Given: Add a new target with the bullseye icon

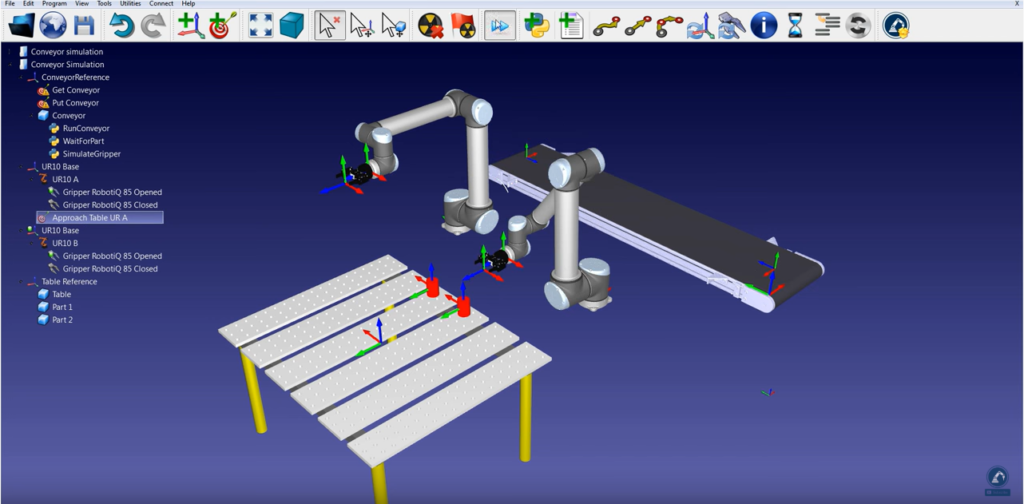Looking at the screenshot, I should click(220, 25).
